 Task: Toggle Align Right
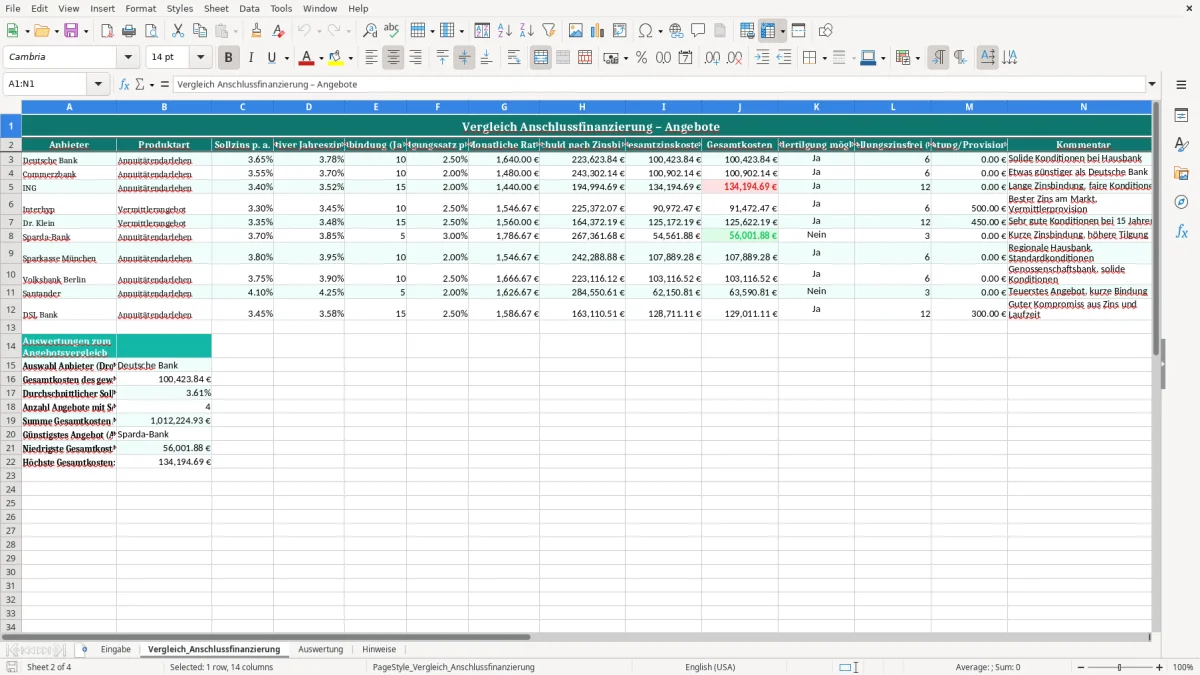coord(415,58)
